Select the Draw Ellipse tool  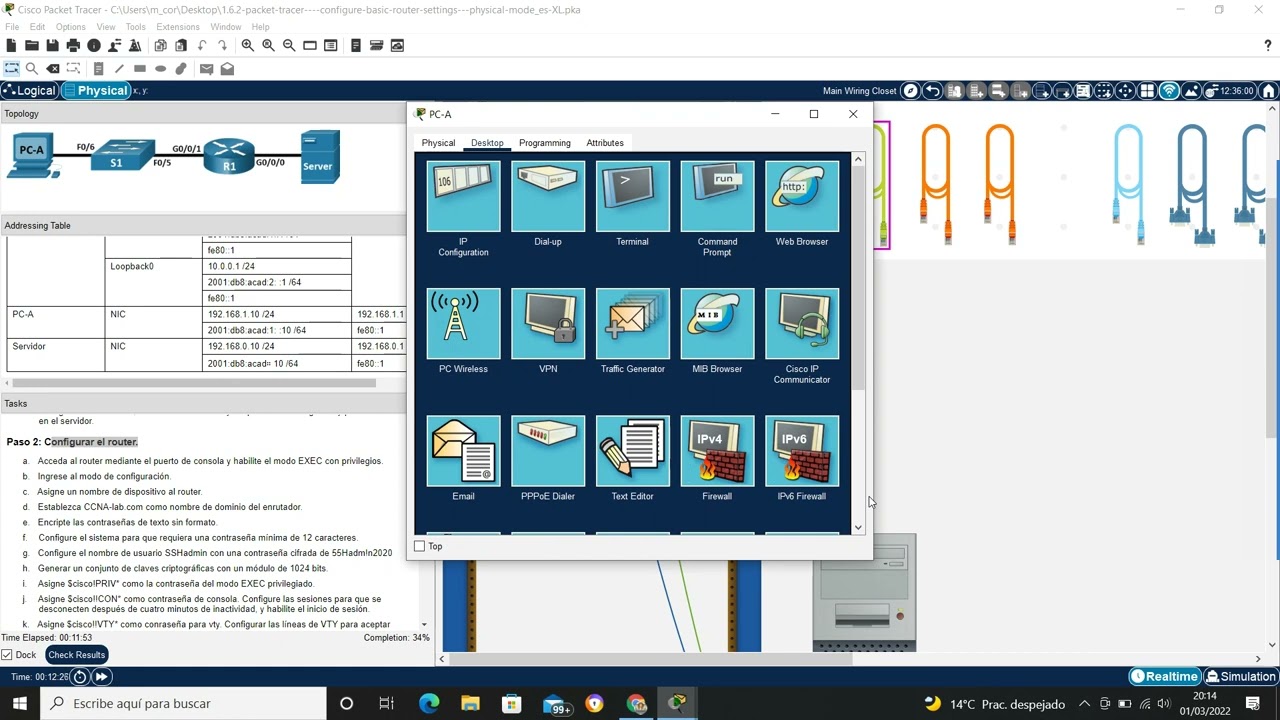160,69
